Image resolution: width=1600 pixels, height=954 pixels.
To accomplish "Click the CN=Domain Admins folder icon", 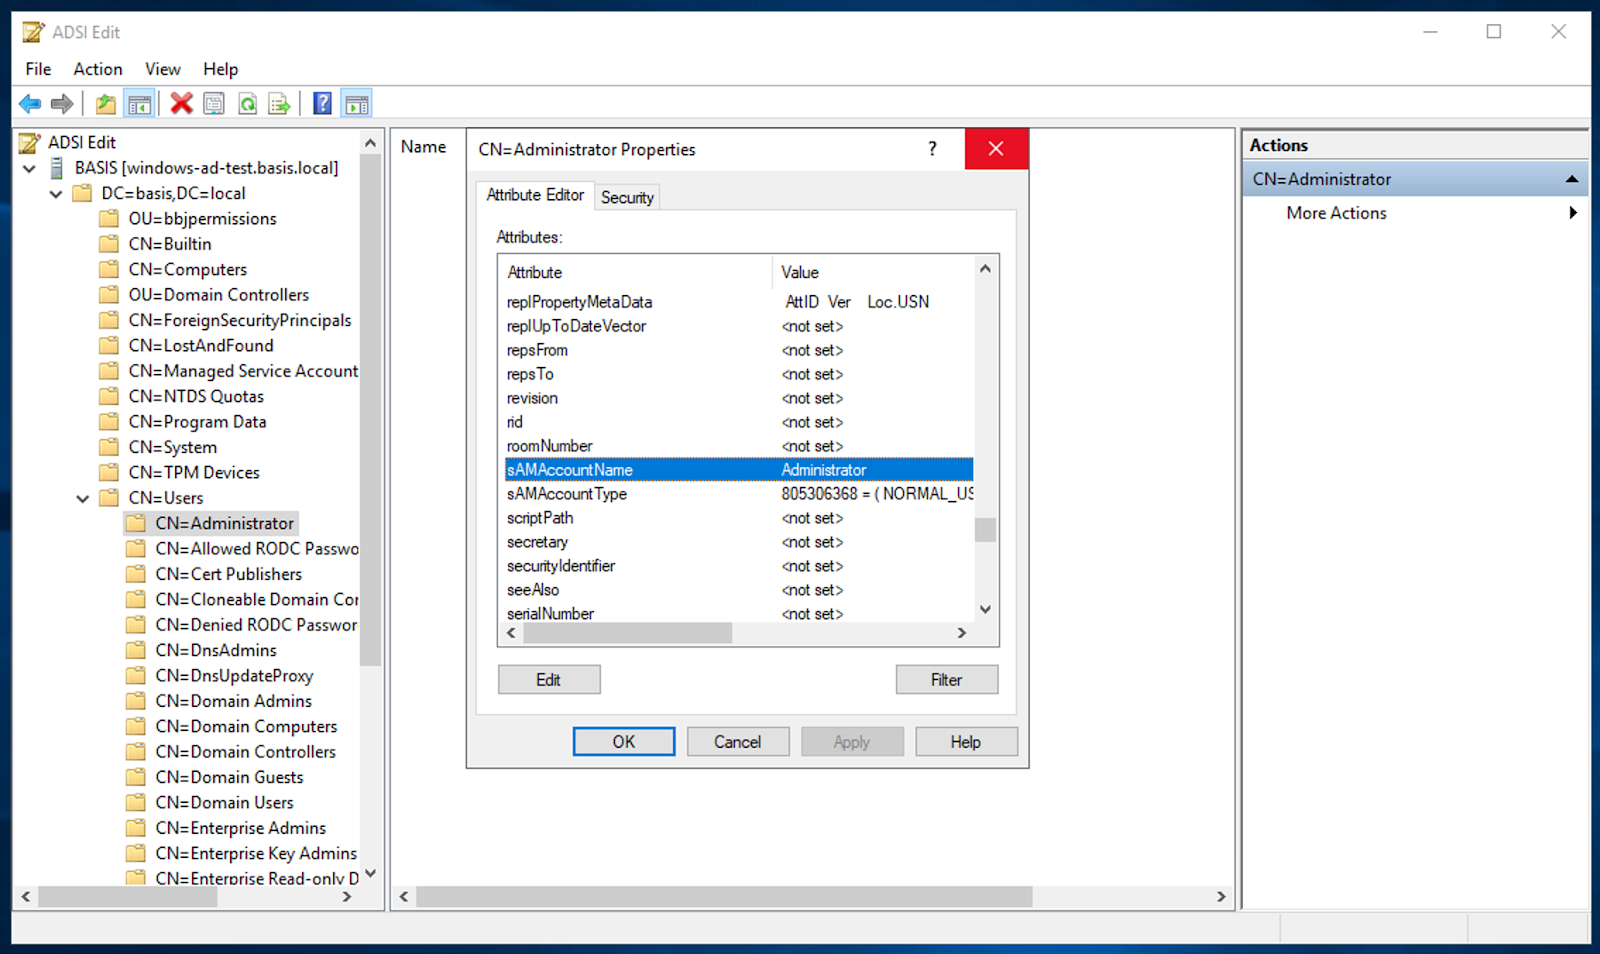I will coord(135,701).
